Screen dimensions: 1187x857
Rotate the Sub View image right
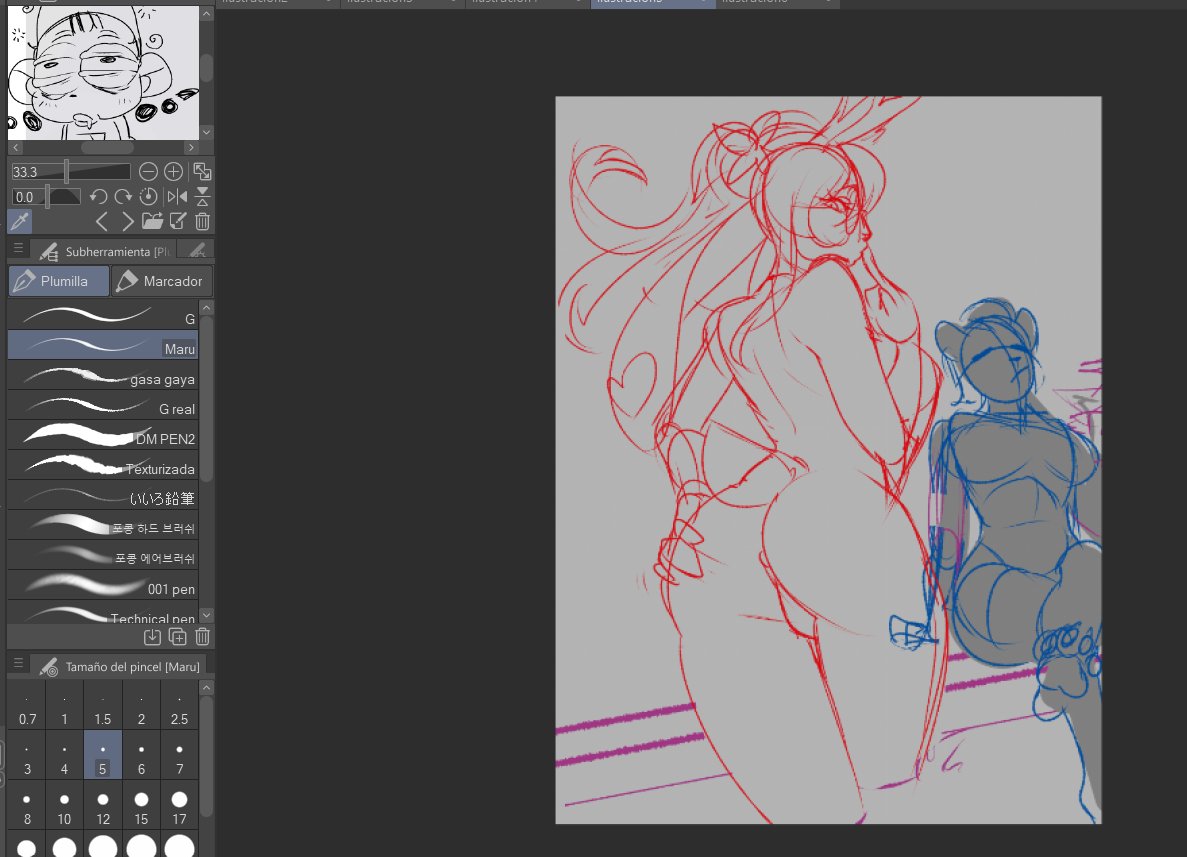click(123, 197)
